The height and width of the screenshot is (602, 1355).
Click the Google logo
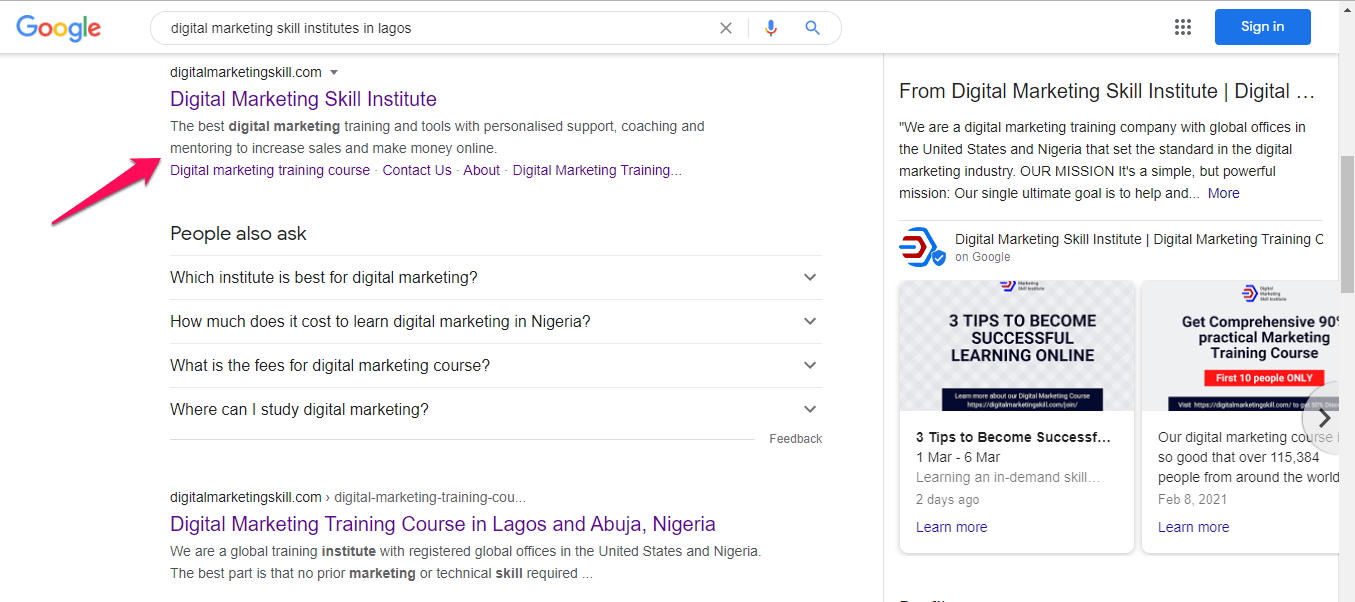58,28
